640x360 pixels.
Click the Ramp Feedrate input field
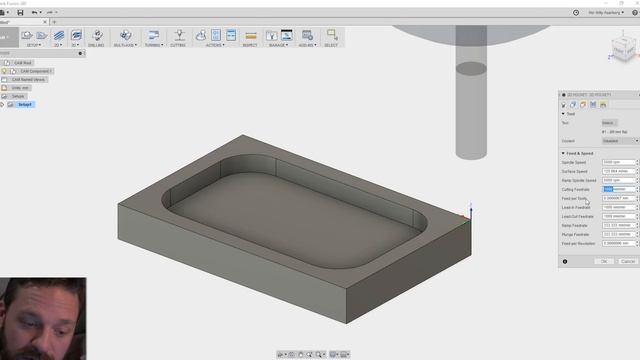click(x=619, y=225)
